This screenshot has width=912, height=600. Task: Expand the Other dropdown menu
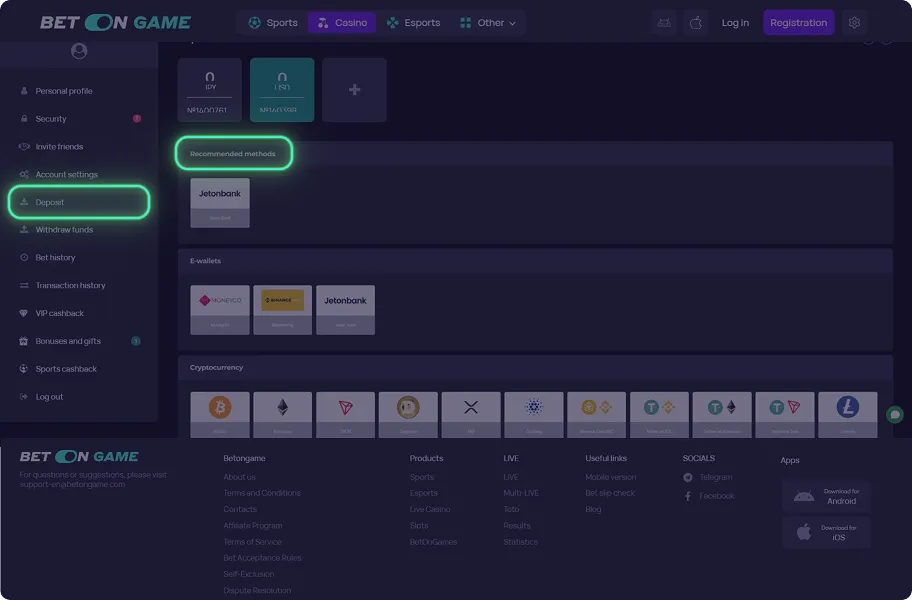[488, 23]
